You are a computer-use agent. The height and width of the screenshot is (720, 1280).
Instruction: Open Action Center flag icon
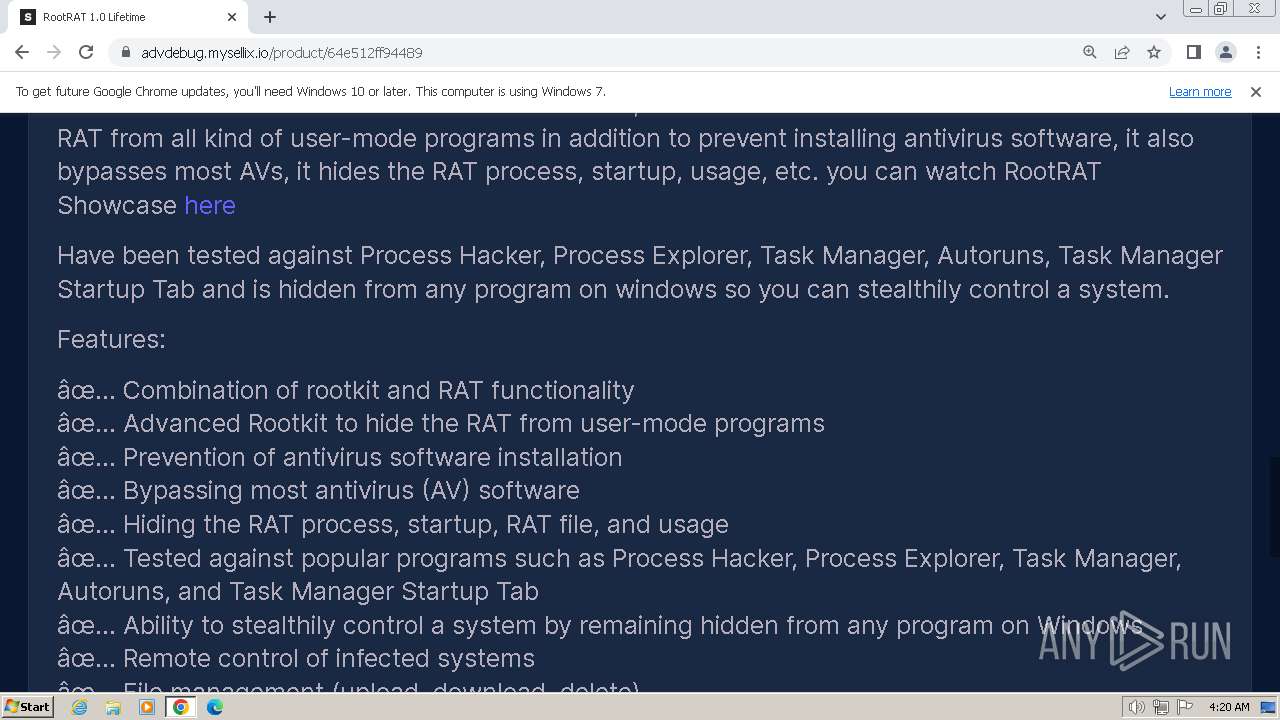[1185, 707]
